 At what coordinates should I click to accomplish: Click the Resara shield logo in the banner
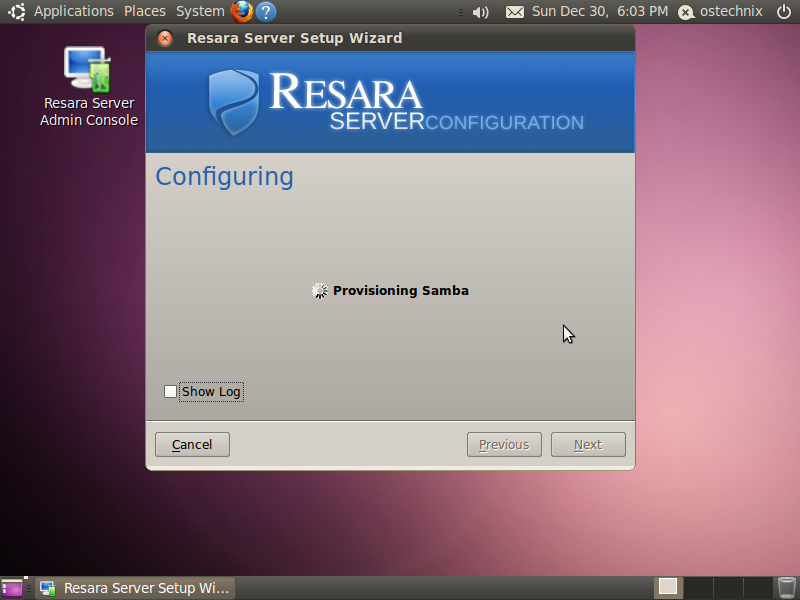pos(234,102)
